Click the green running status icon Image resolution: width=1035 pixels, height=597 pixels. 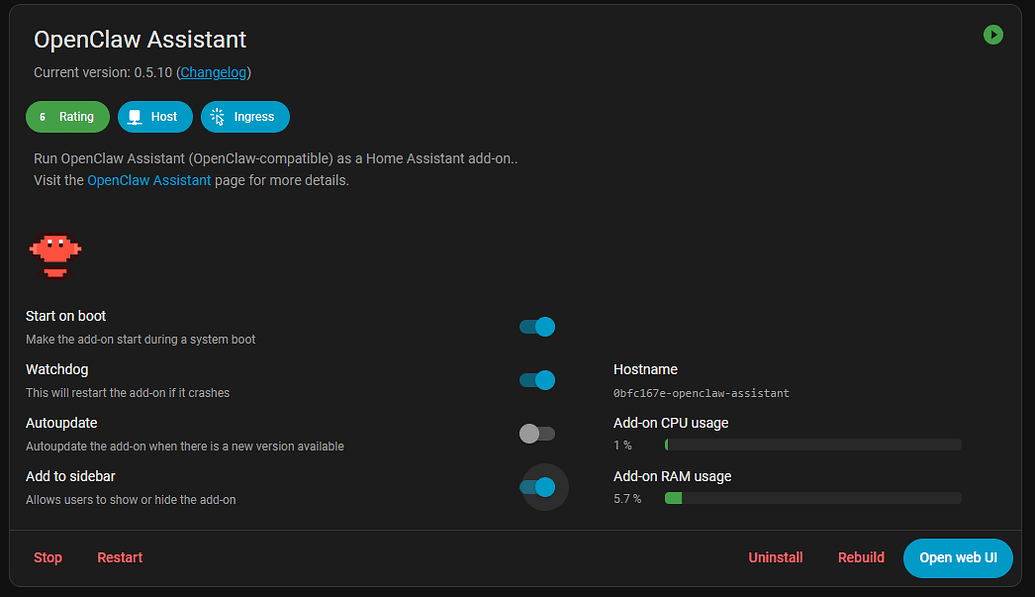tap(993, 34)
